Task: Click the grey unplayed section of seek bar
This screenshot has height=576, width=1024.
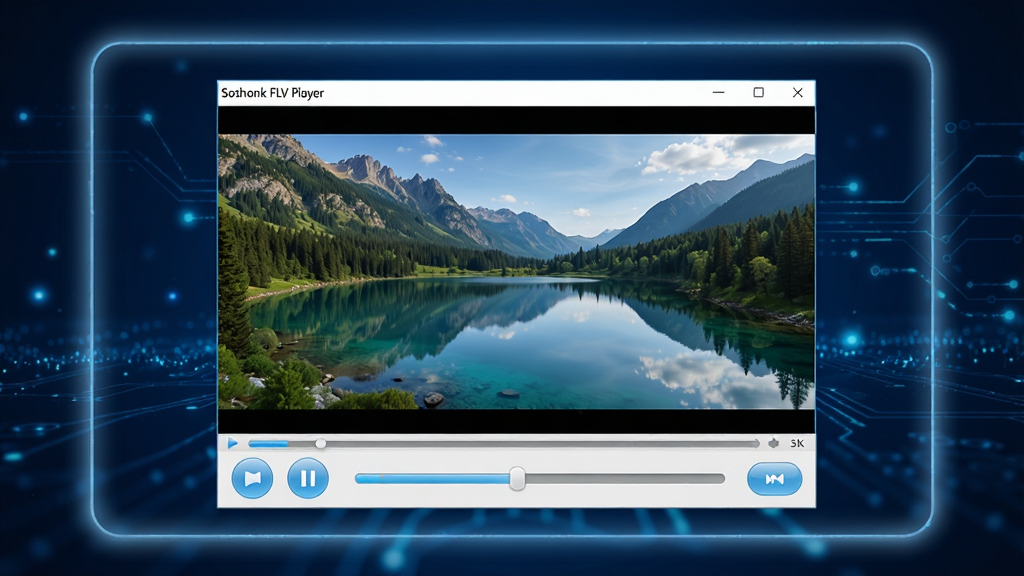Action: click(x=542, y=443)
